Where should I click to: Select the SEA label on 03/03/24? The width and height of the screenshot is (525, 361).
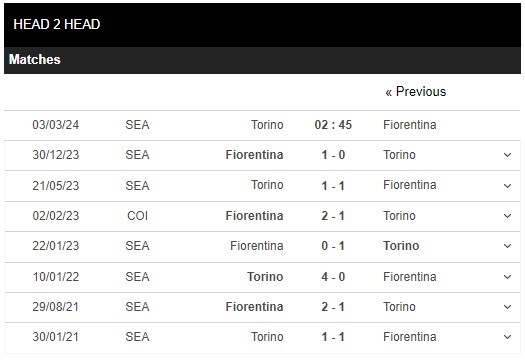tap(137, 125)
